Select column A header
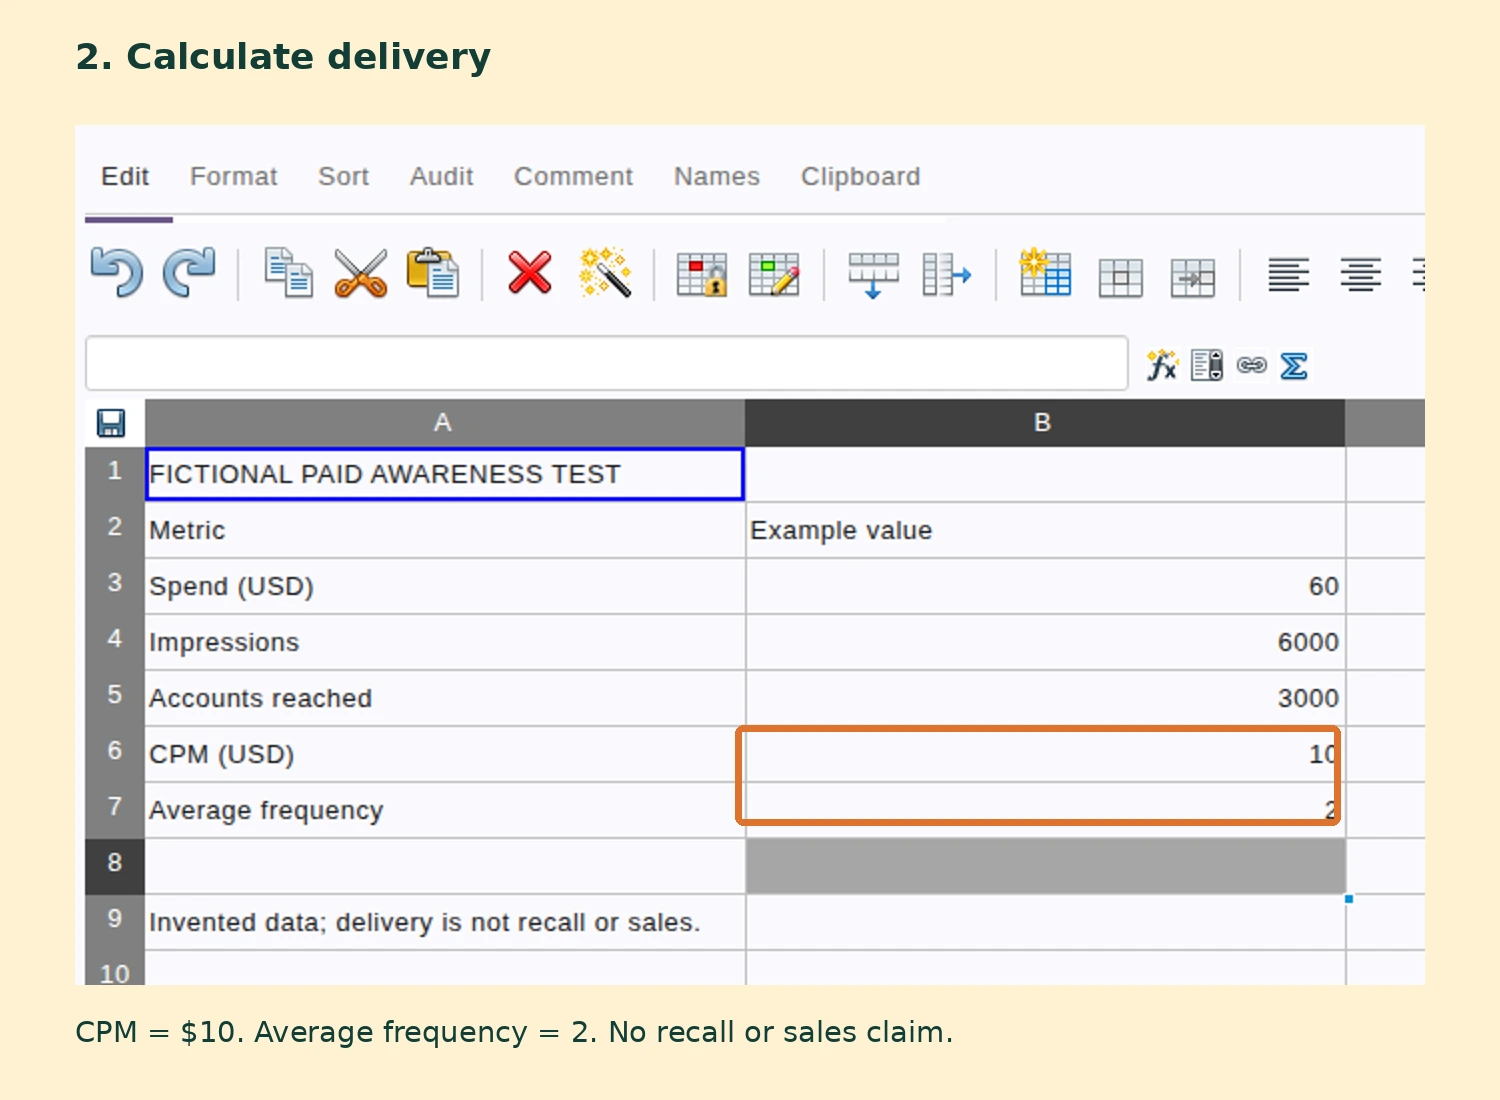Screen dimensions: 1500x1100 pos(445,423)
